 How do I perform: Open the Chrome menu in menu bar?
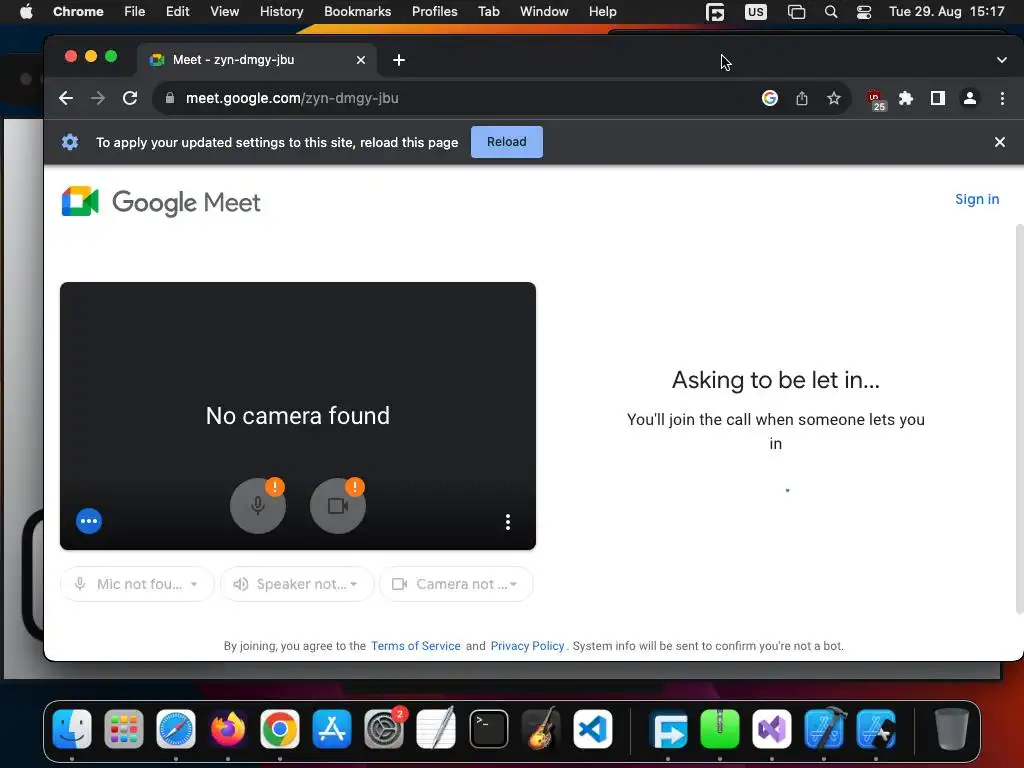tap(78, 12)
